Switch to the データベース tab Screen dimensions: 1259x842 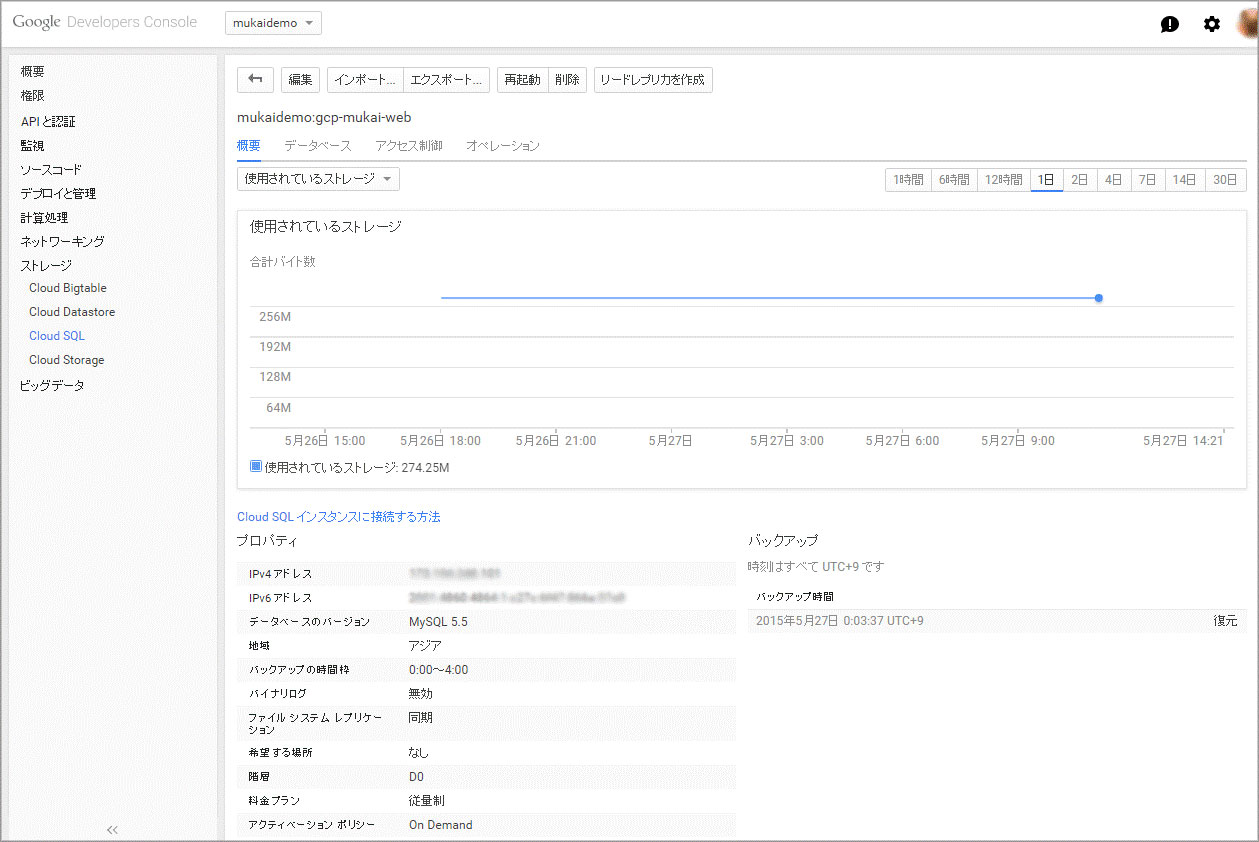317,146
